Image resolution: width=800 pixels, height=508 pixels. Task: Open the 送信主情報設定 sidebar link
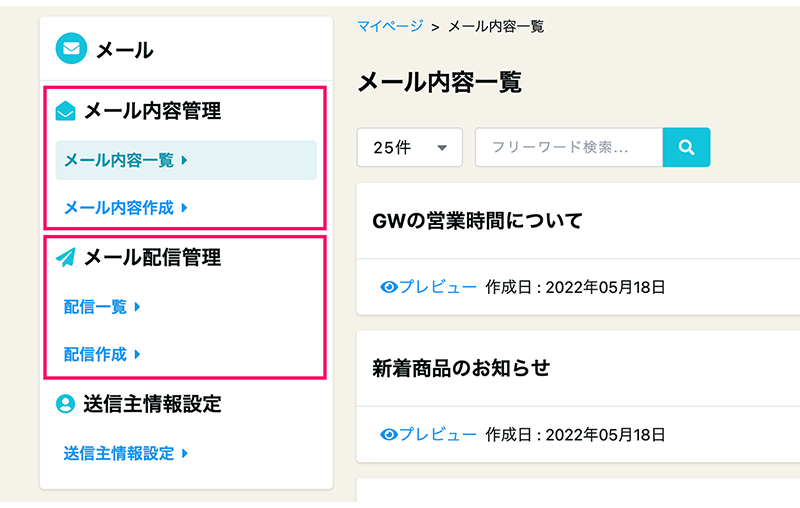(119, 453)
